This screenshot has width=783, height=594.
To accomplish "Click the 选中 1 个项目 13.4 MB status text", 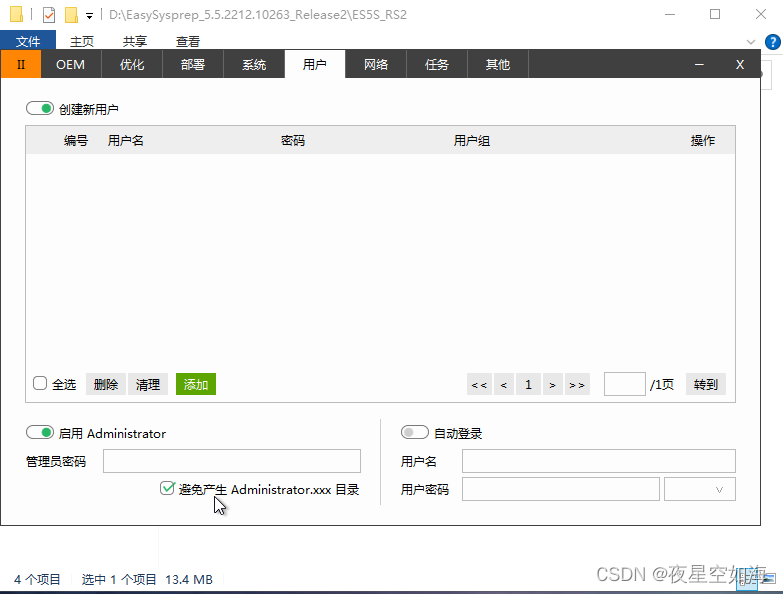I will point(147,579).
